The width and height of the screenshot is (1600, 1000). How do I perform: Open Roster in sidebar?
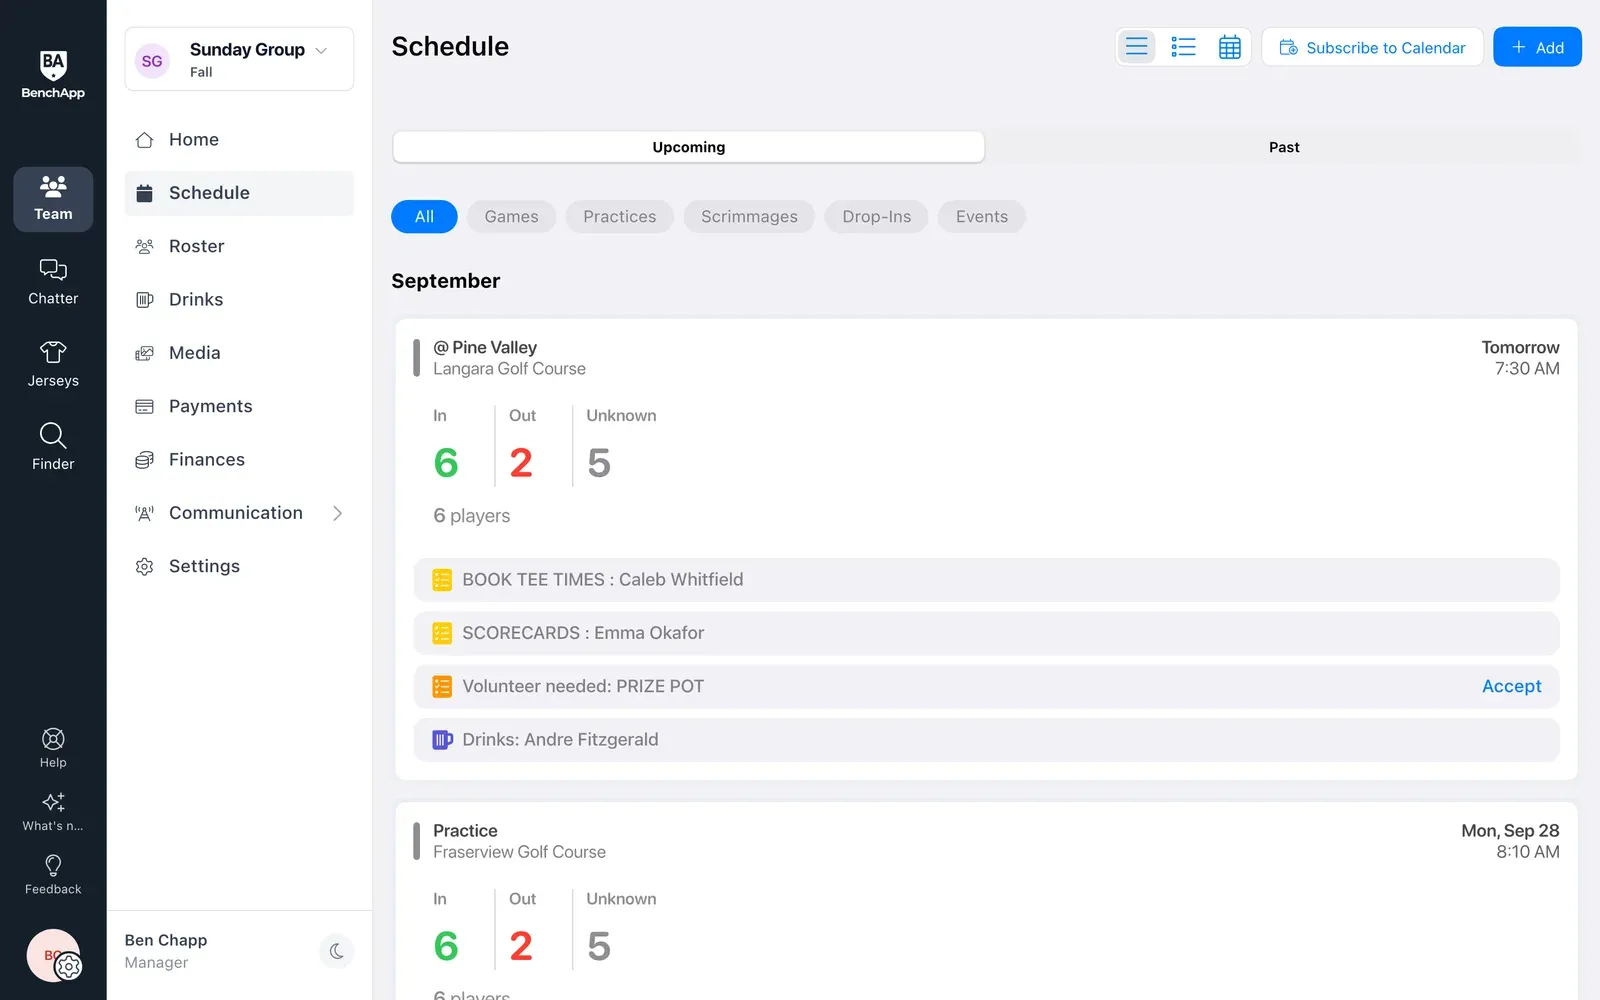(x=239, y=246)
